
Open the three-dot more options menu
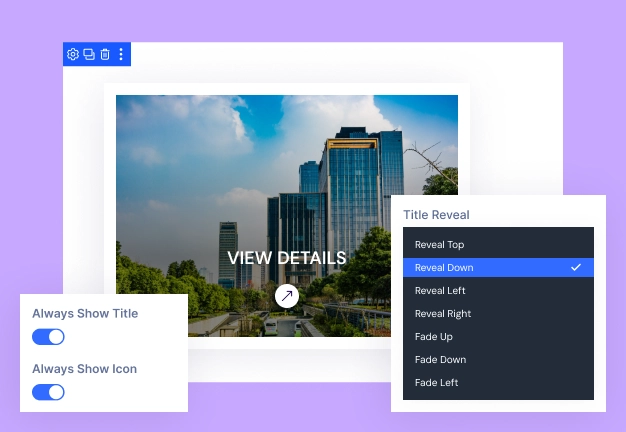click(x=121, y=55)
